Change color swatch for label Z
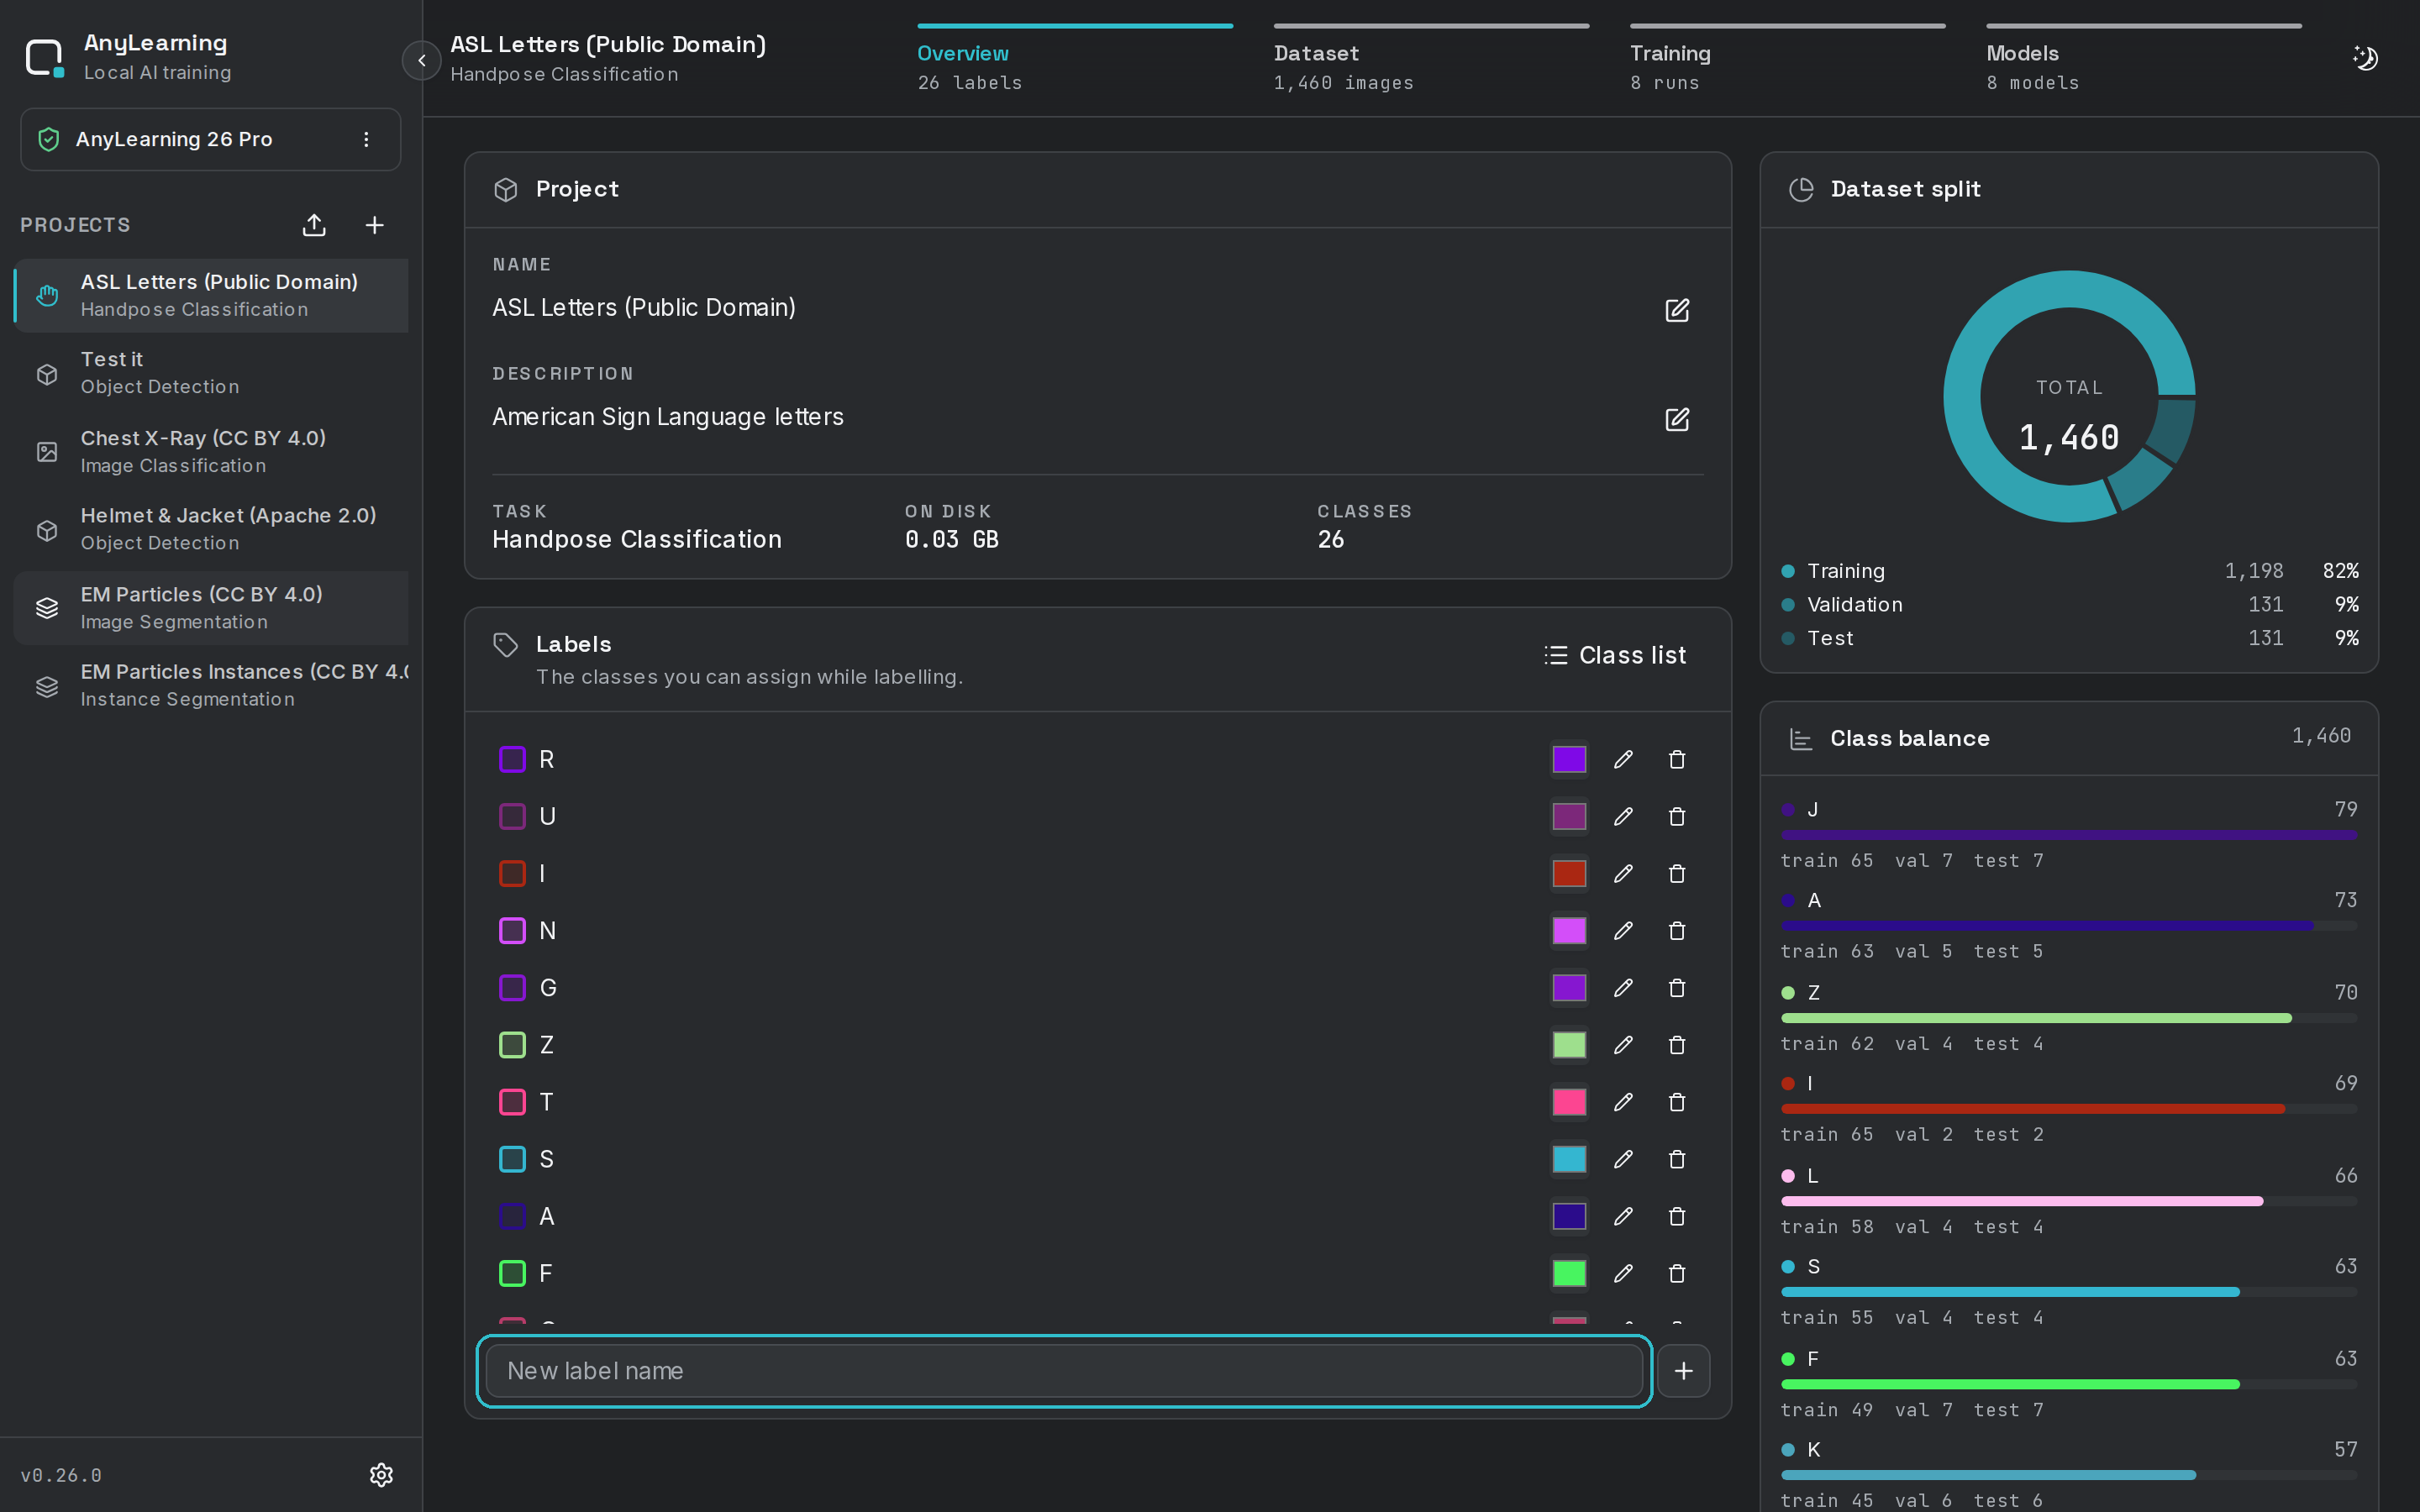The image size is (2420, 1512). pos(1569,1045)
